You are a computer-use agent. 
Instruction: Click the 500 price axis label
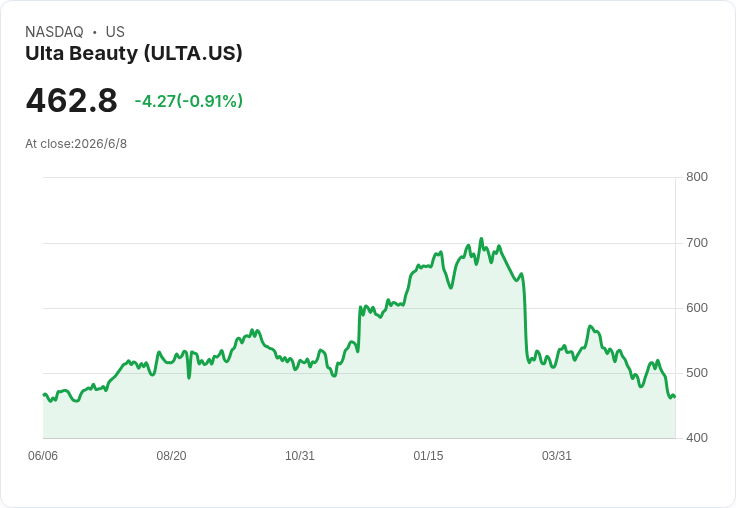(x=697, y=373)
